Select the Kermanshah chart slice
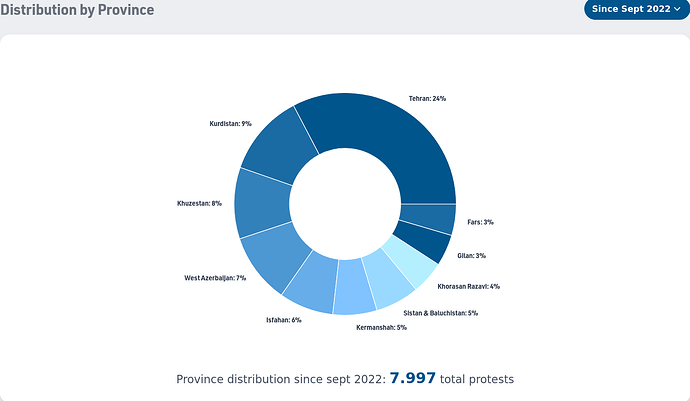 click(x=354, y=286)
